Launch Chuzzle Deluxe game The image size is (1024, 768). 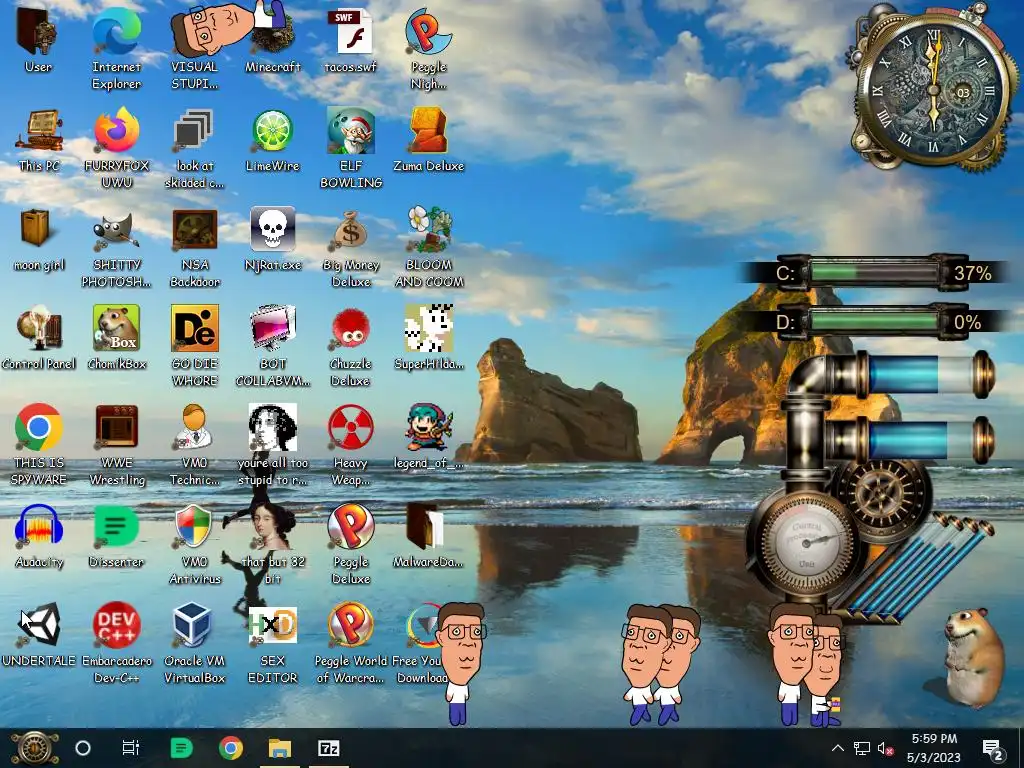[351, 346]
